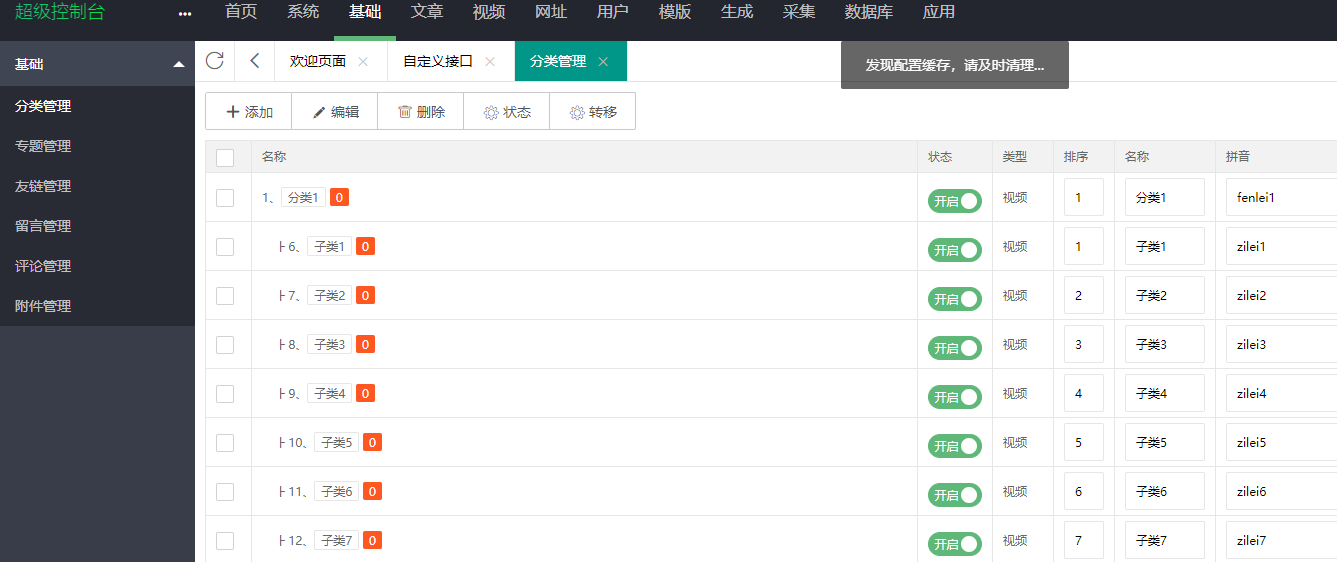This screenshot has width=1337, height=562.
Task: Toggle the 开启 switch for 分类1
Action: pyautogui.click(x=955, y=201)
